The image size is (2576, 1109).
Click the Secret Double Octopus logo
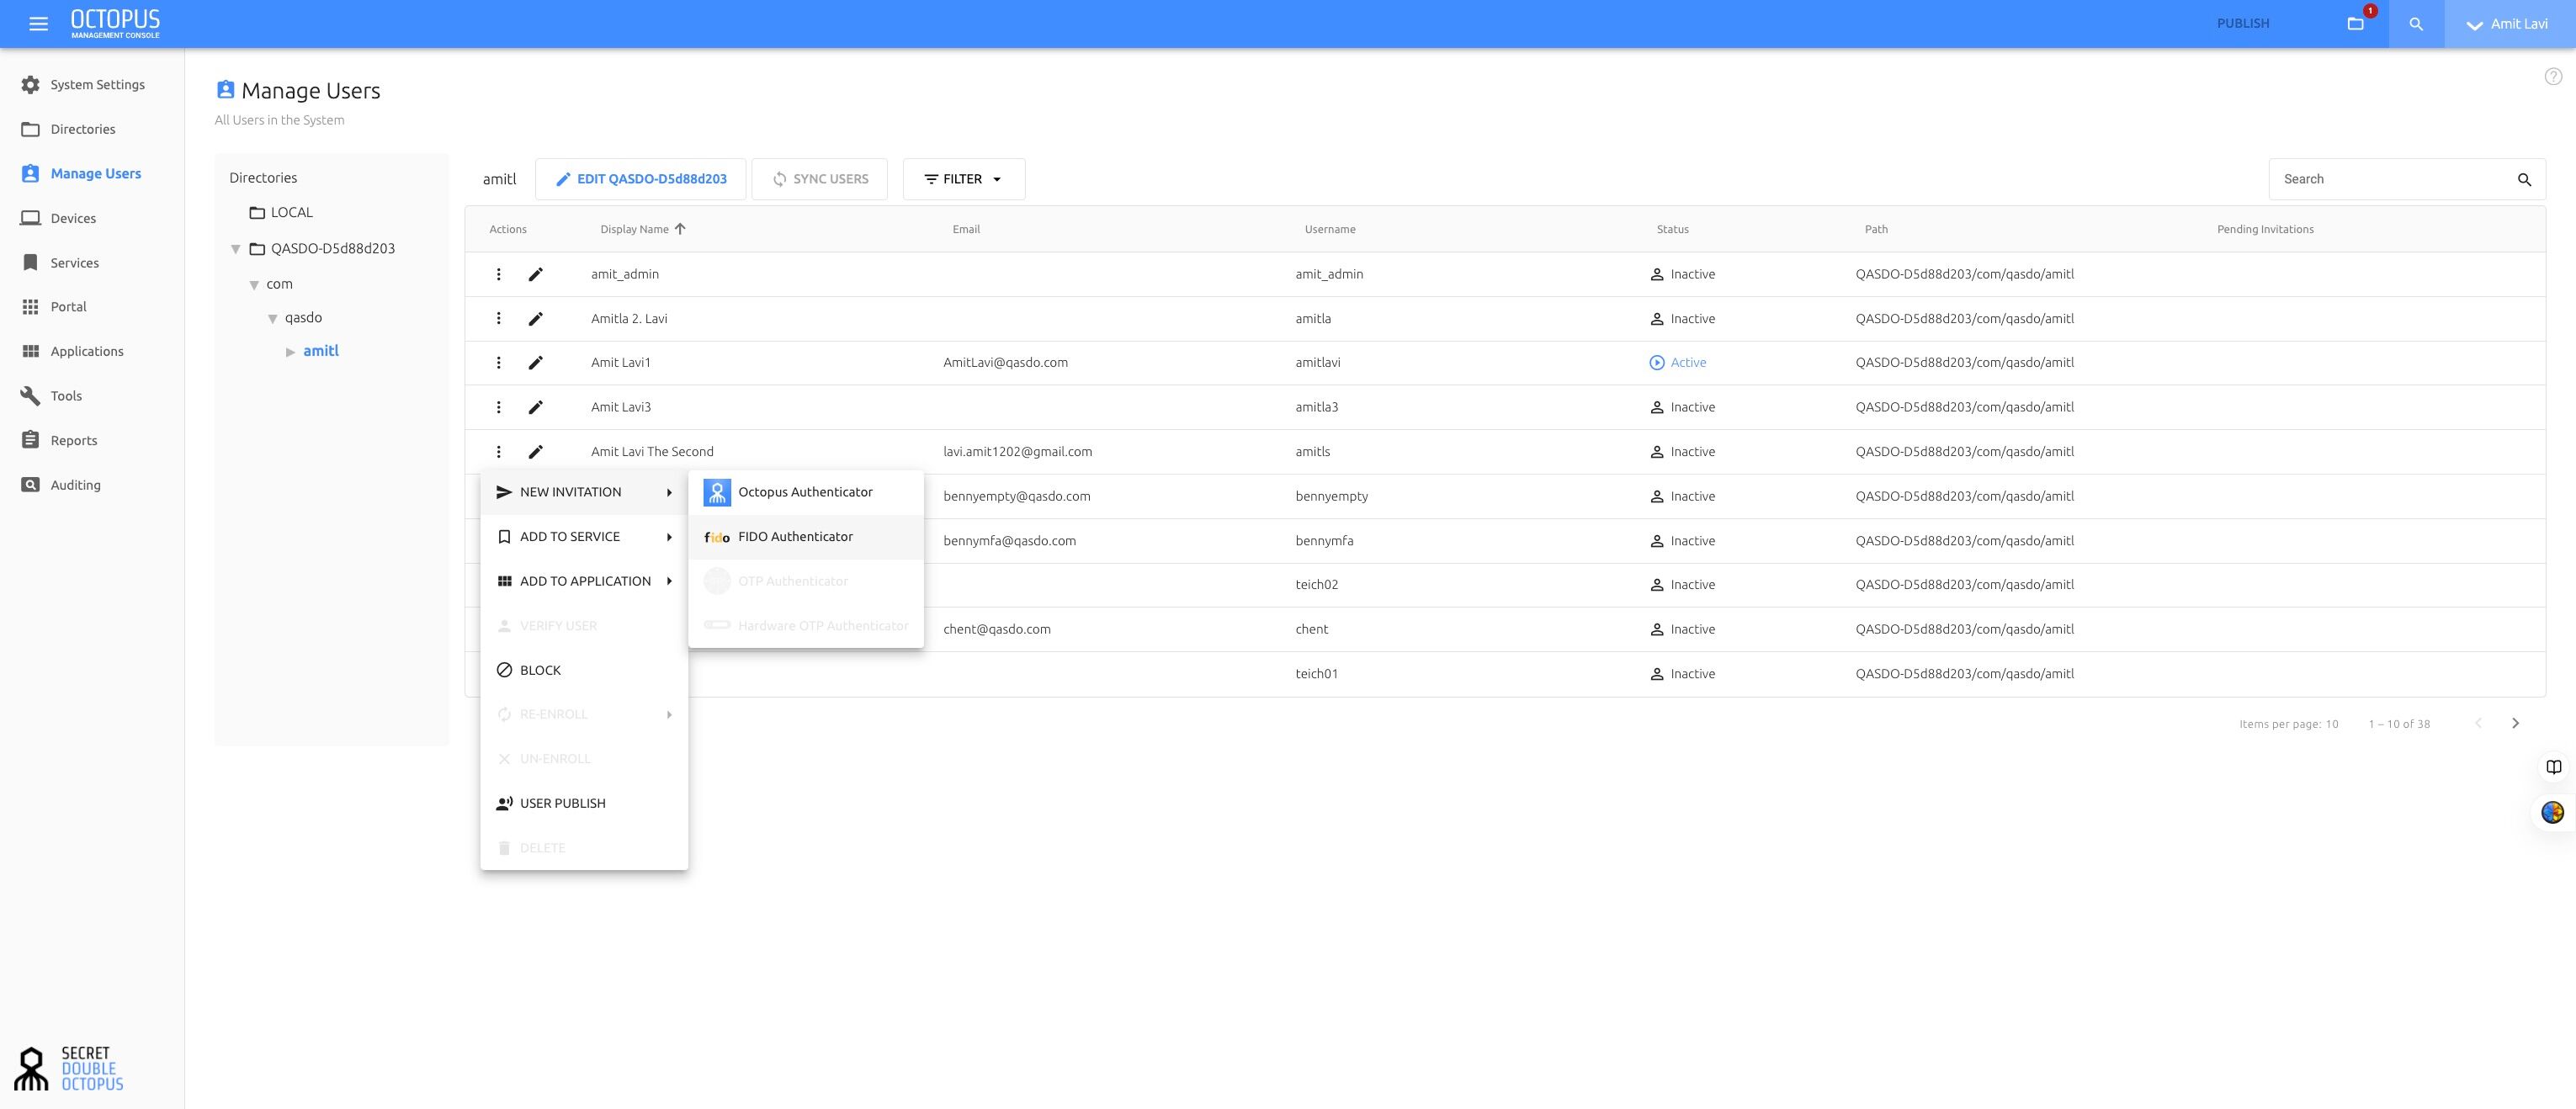click(69, 1068)
